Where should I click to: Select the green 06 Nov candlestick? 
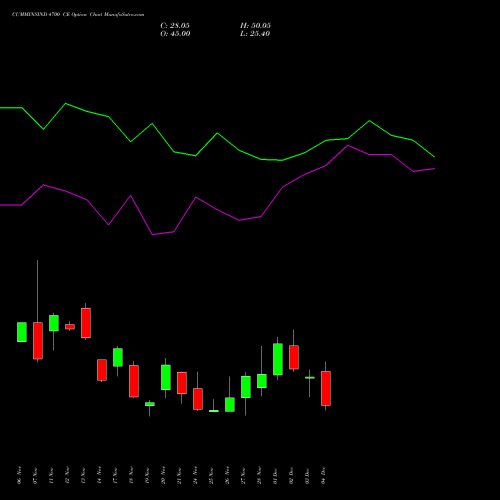(x=22, y=332)
